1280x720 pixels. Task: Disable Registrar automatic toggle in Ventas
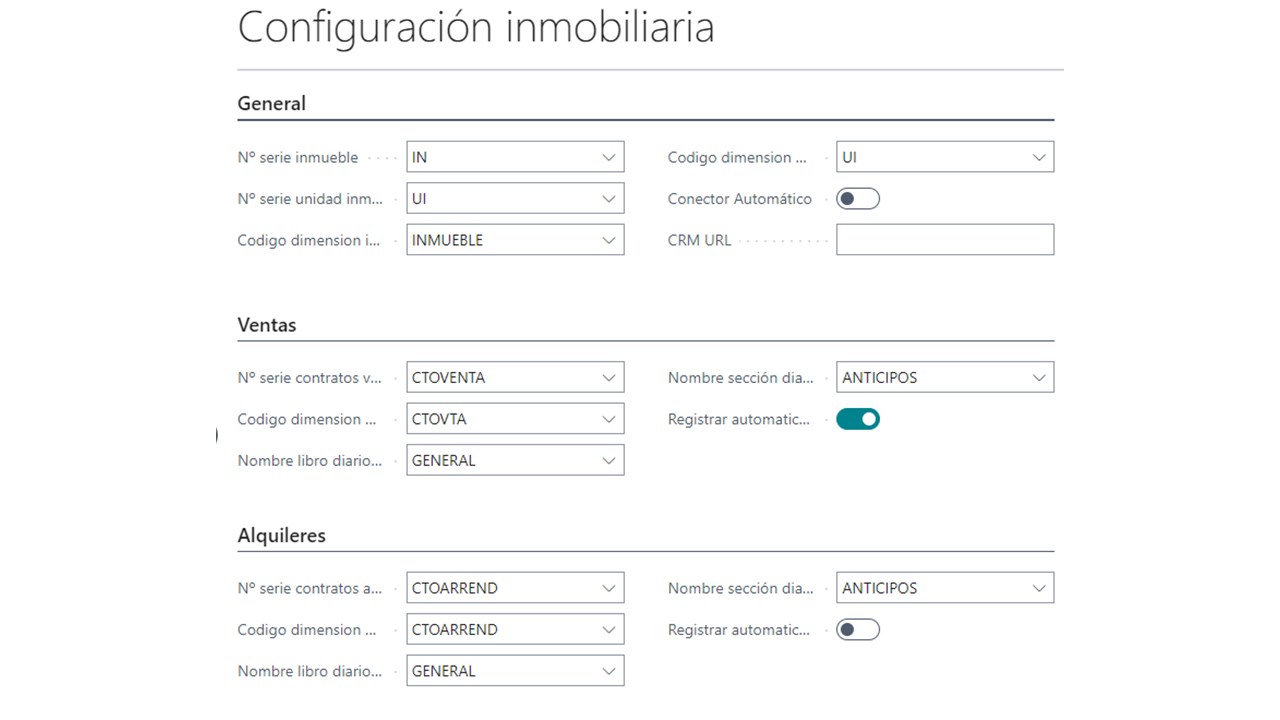point(857,419)
